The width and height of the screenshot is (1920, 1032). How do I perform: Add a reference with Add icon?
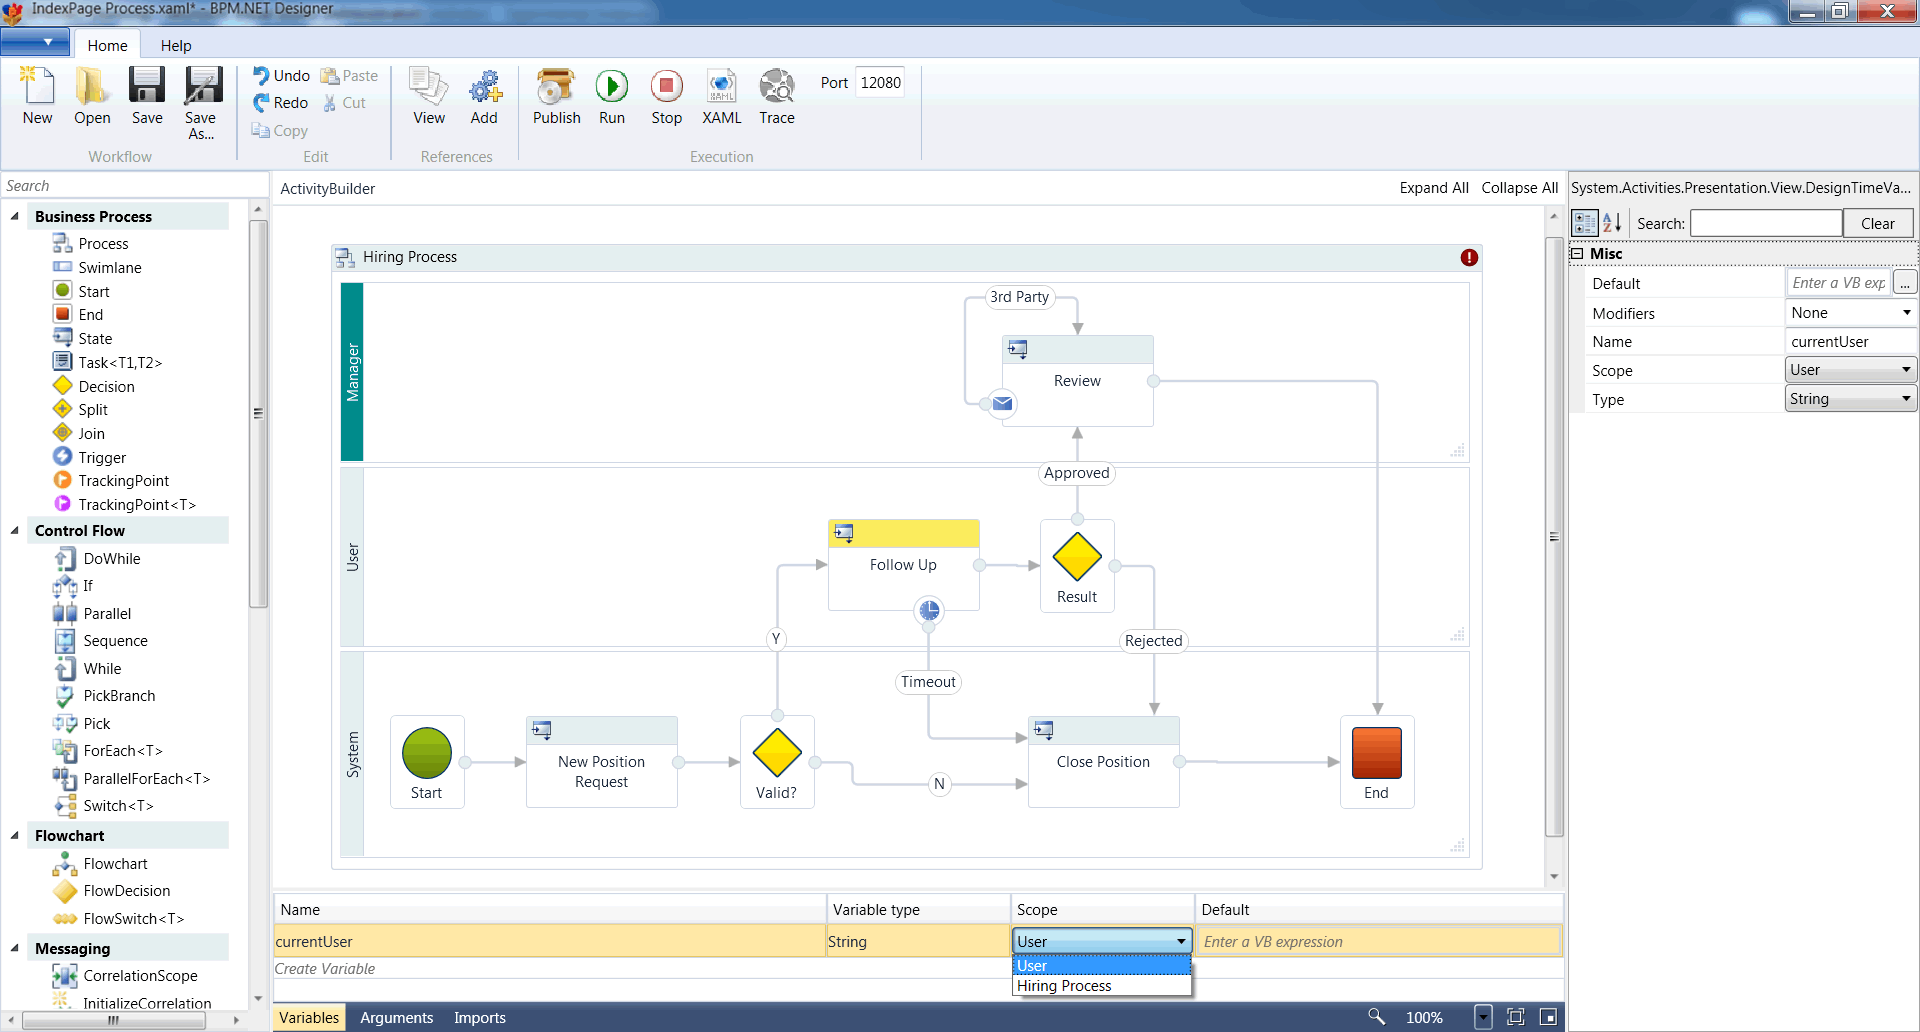[x=484, y=88]
